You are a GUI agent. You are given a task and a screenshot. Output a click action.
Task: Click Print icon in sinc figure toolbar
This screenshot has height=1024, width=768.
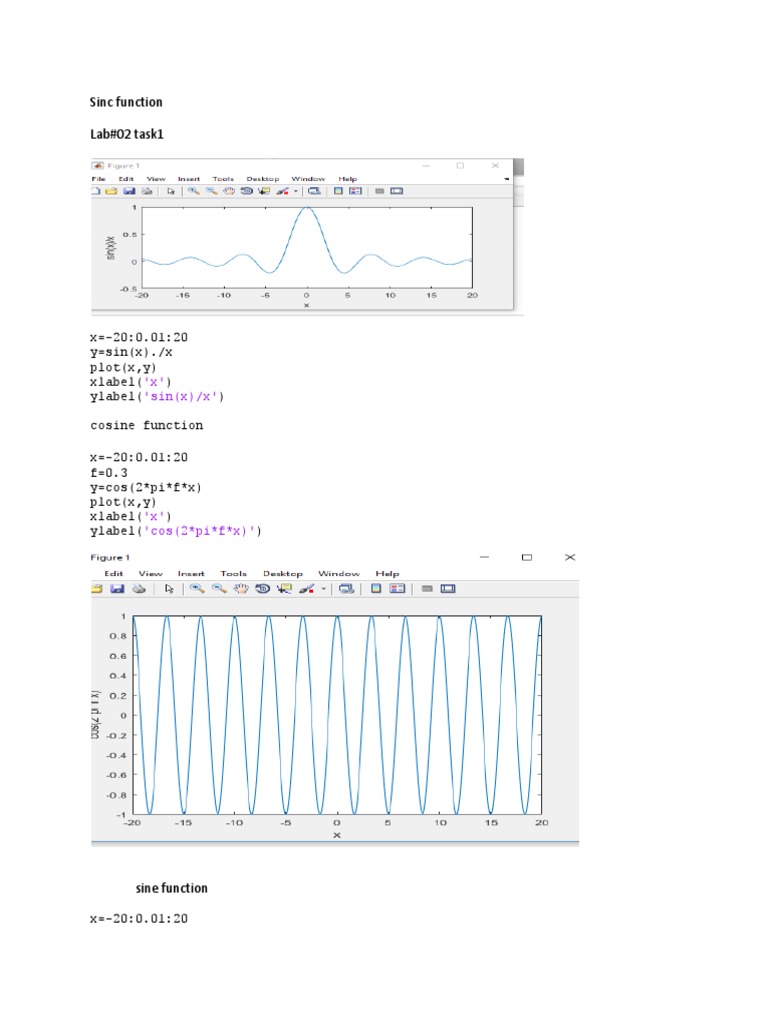(x=147, y=191)
